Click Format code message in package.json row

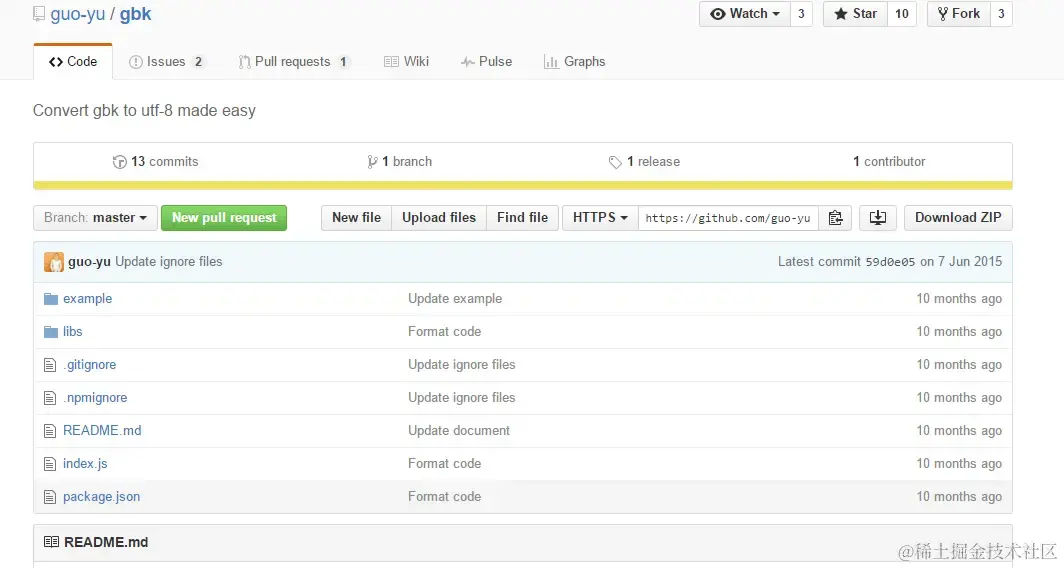pos(444,497)
